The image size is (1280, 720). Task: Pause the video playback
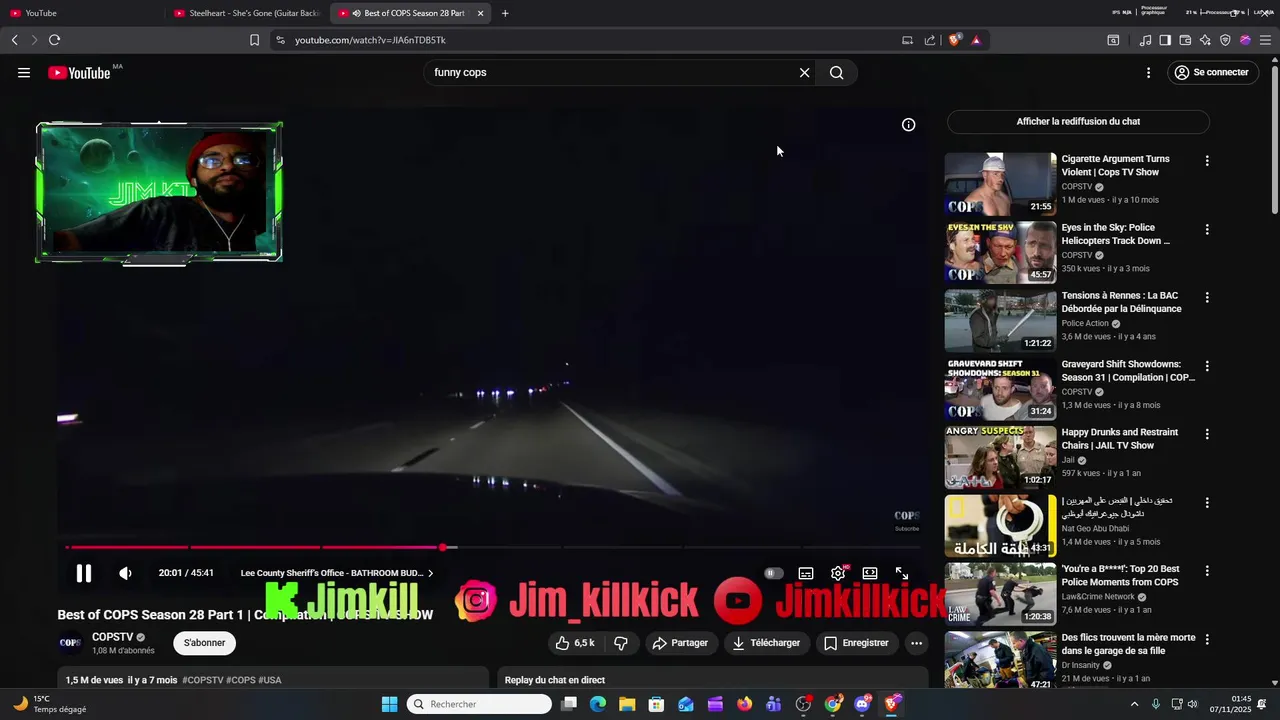point(84,573)
